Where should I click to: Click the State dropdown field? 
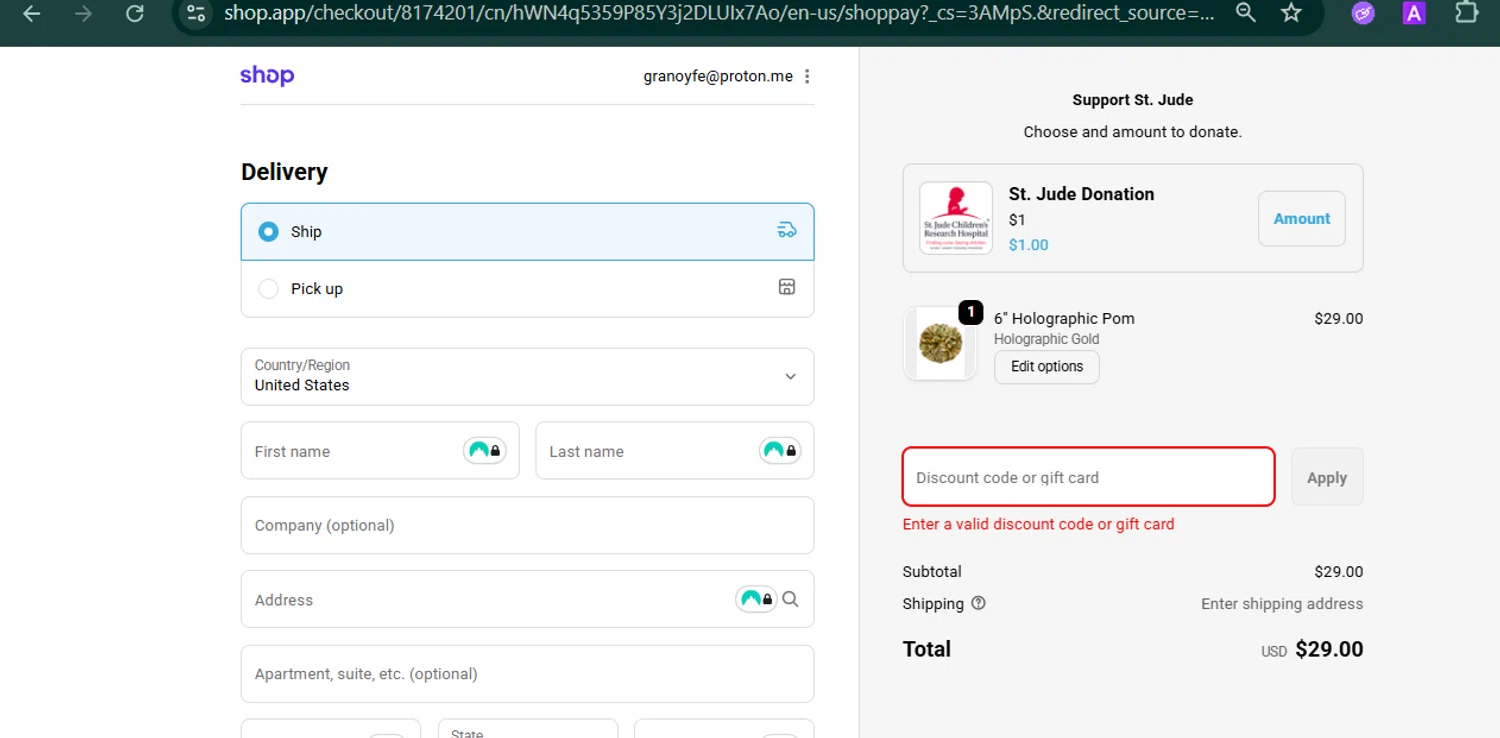527,729
